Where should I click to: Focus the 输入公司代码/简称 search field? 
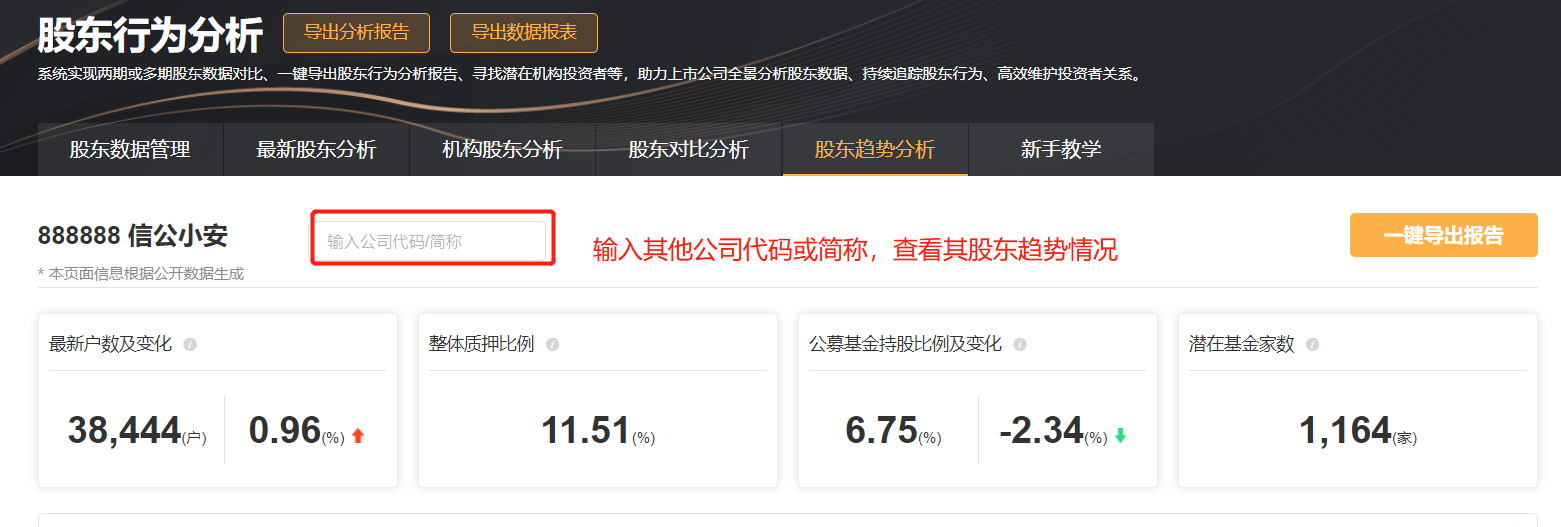432,241
